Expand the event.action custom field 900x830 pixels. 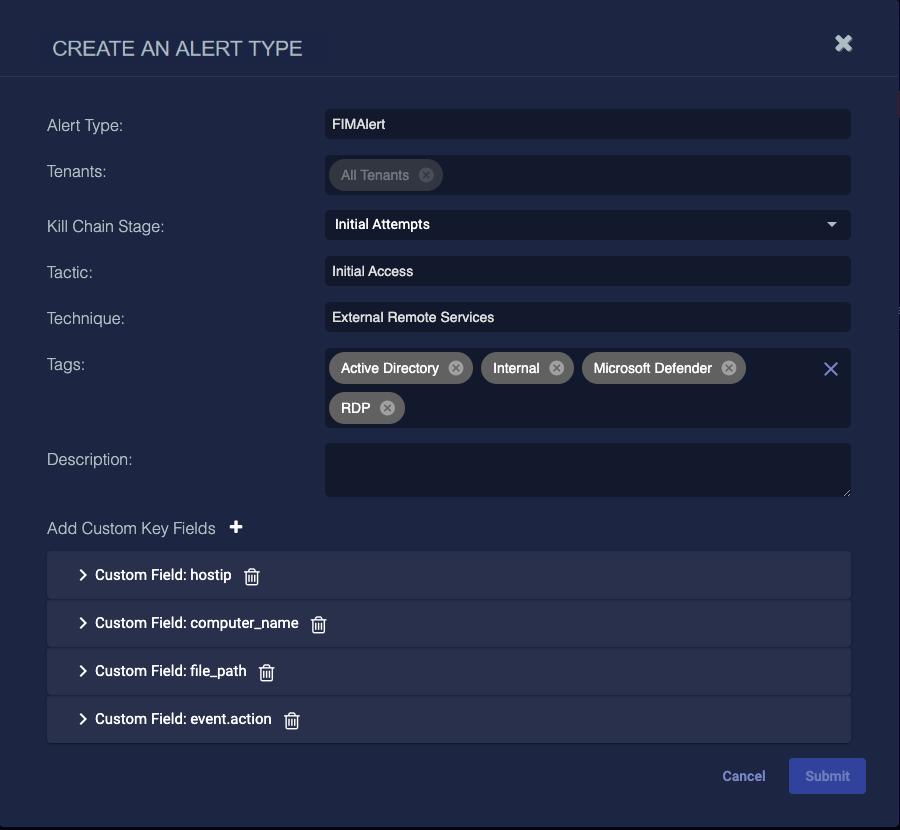pyautogui.click(x=83, y=719)
